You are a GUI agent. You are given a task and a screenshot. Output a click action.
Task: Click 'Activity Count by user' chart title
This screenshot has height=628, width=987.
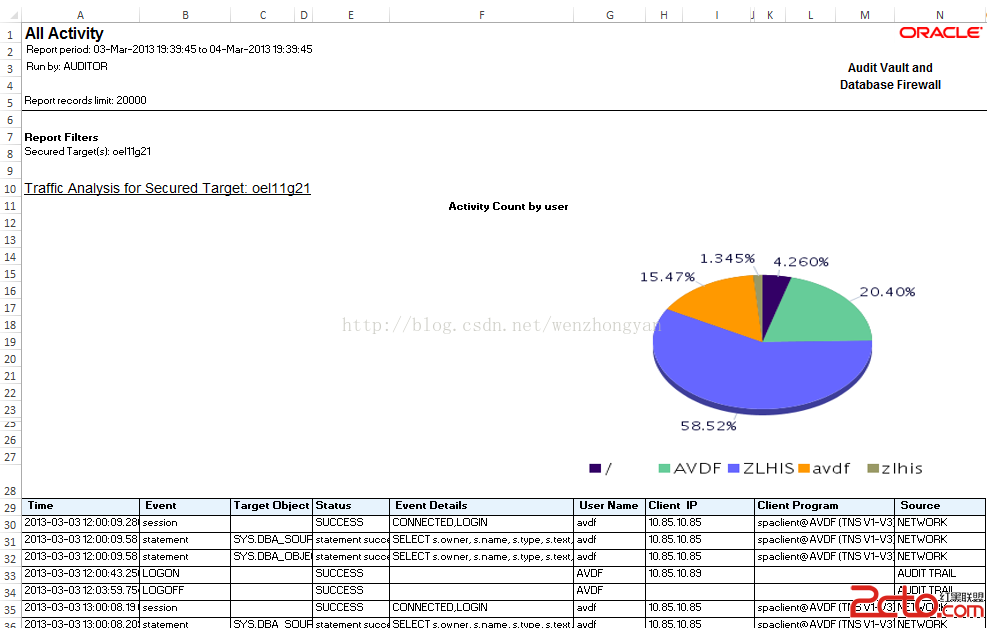pos(508,206)
